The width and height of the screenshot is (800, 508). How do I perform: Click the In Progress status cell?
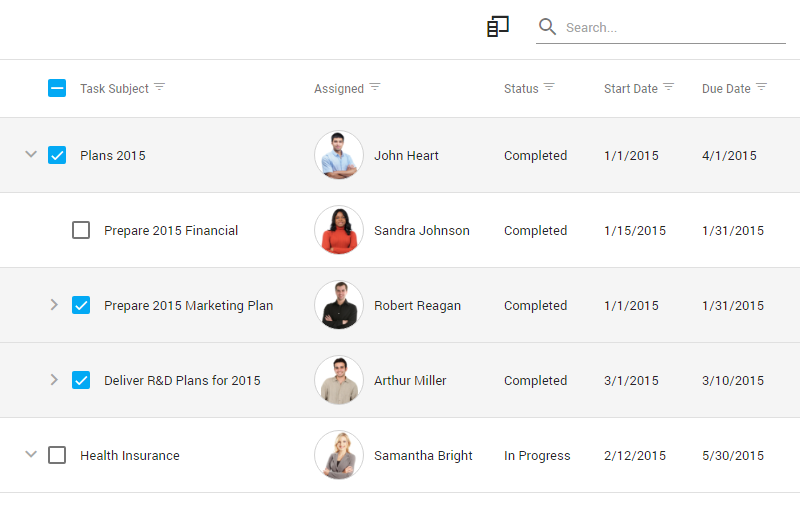(537, 455)
